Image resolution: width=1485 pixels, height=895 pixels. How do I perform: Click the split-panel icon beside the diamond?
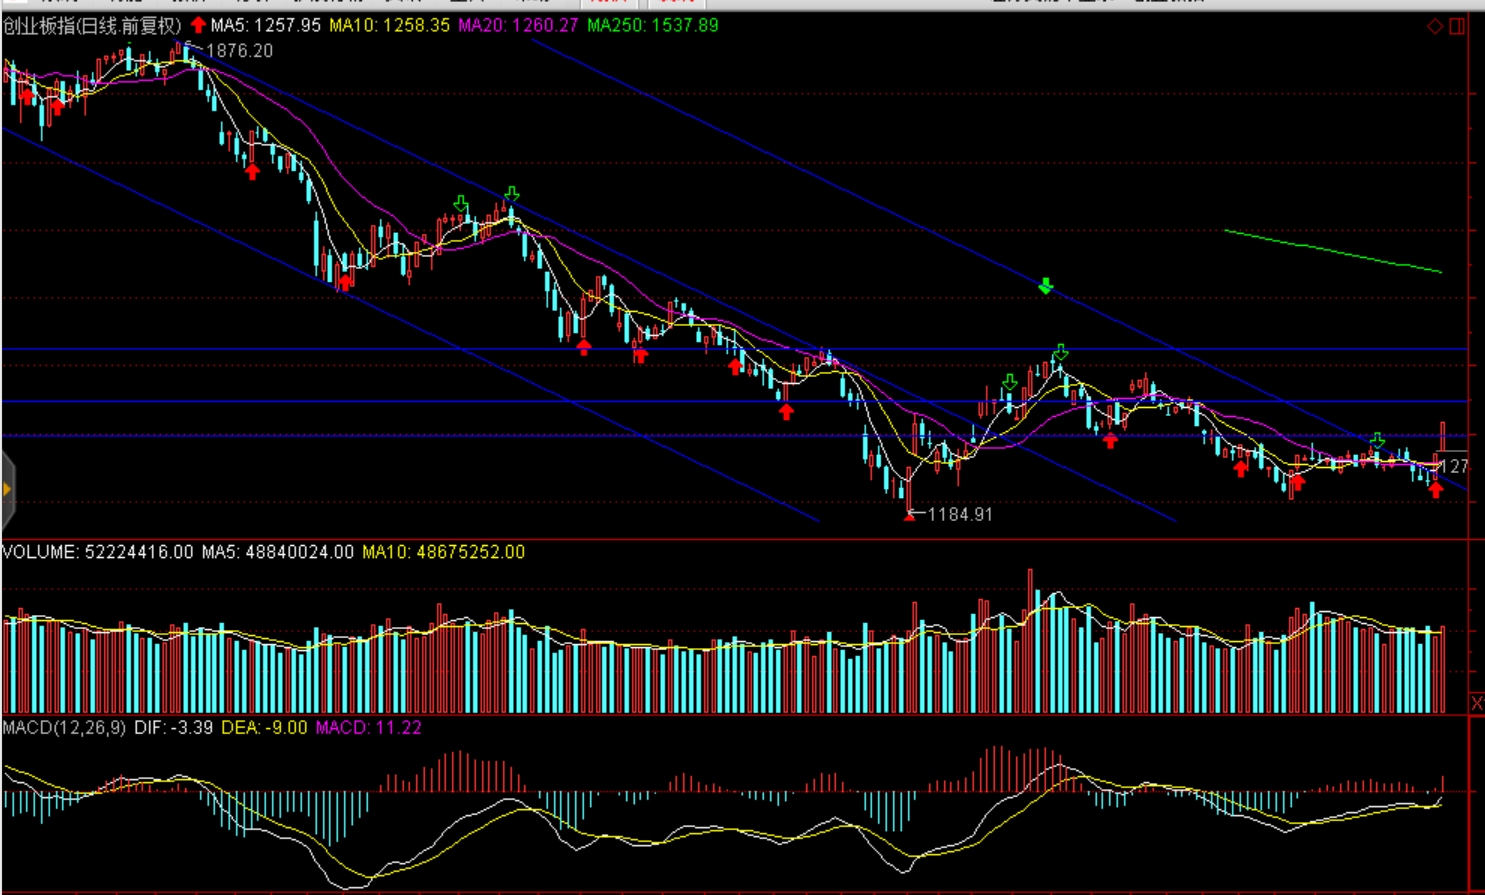1457,27
